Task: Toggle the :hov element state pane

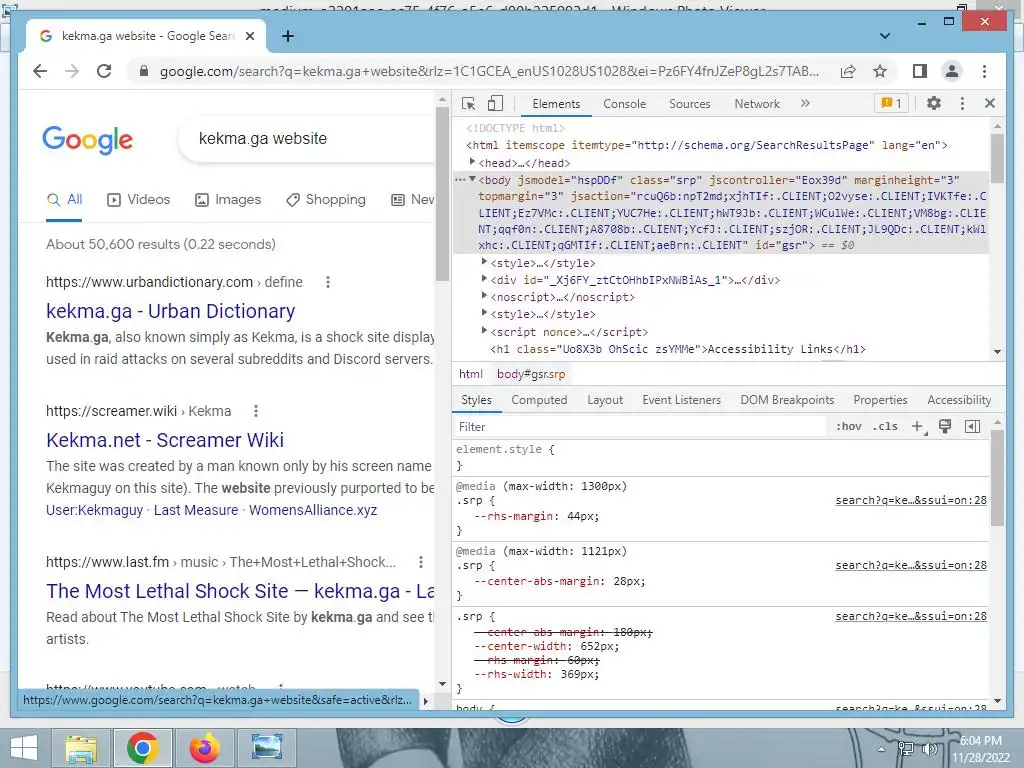Action: [x=848, y=426]
